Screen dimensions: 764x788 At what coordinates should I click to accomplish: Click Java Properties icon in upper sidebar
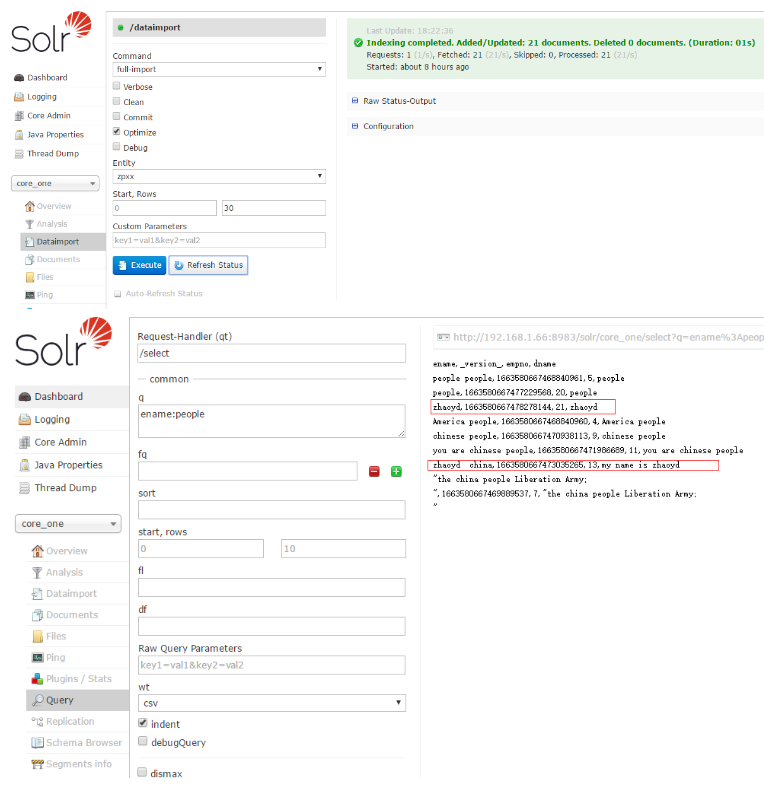(x=19, y=135)
